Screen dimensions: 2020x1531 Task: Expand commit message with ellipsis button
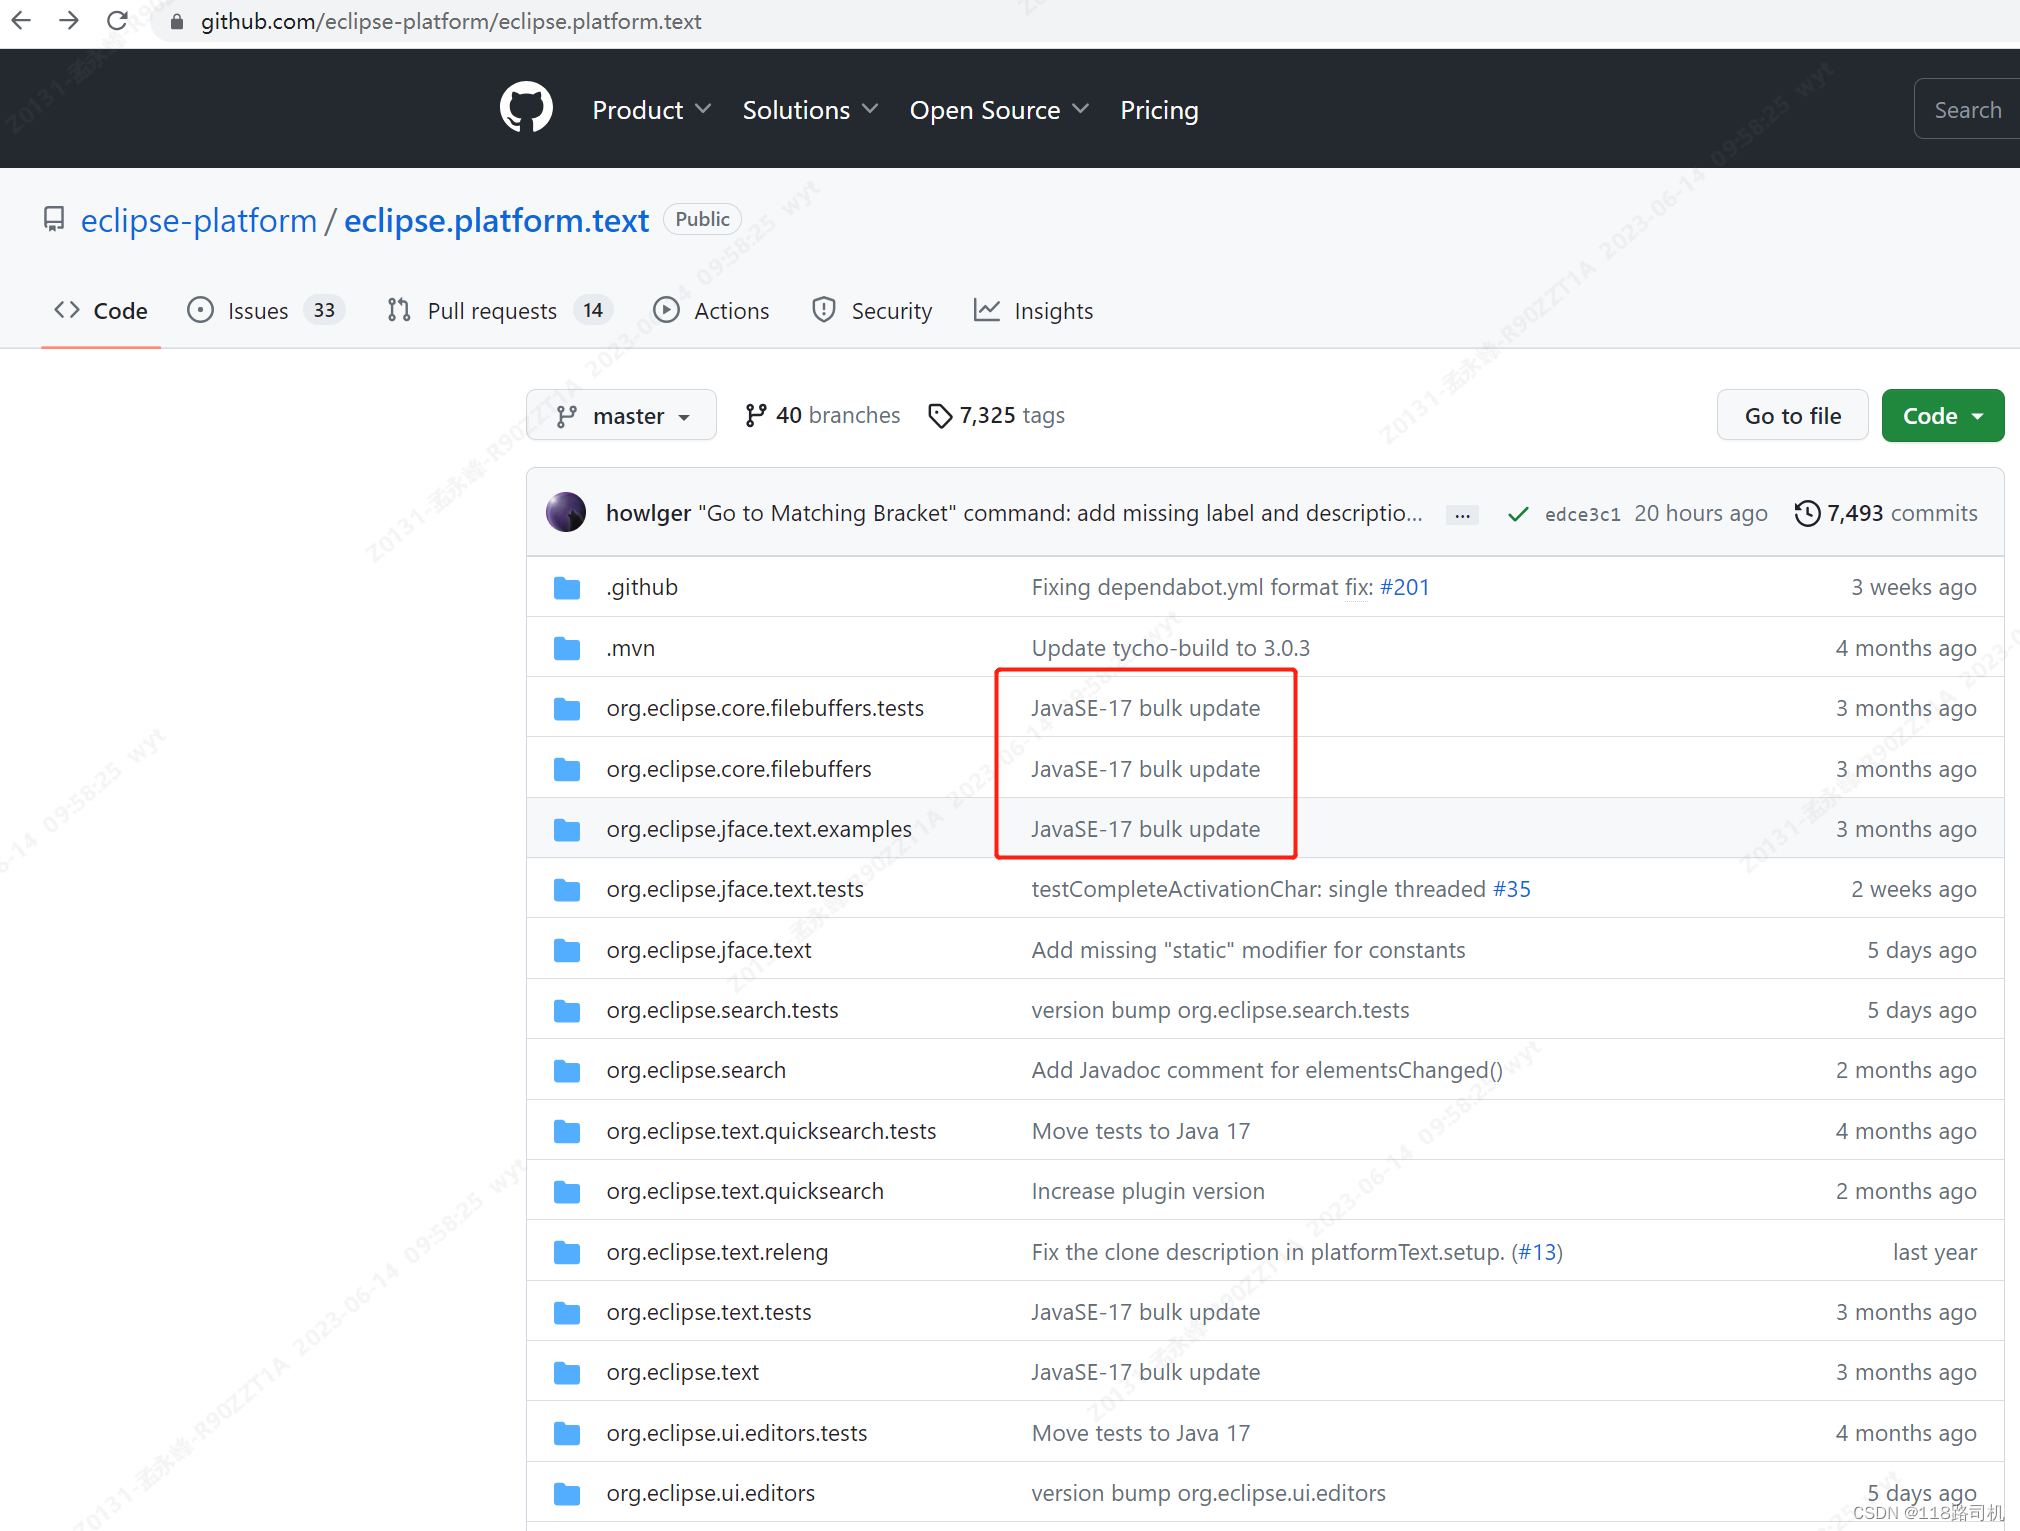click(x=1462, y=514)
